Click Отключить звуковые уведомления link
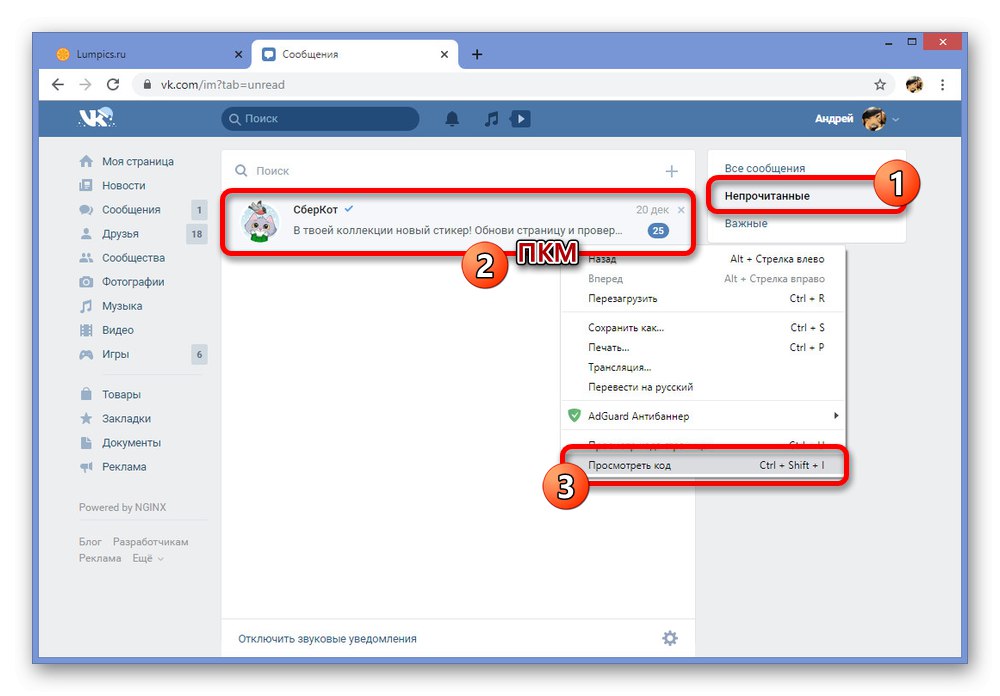 tap(327, 639)
